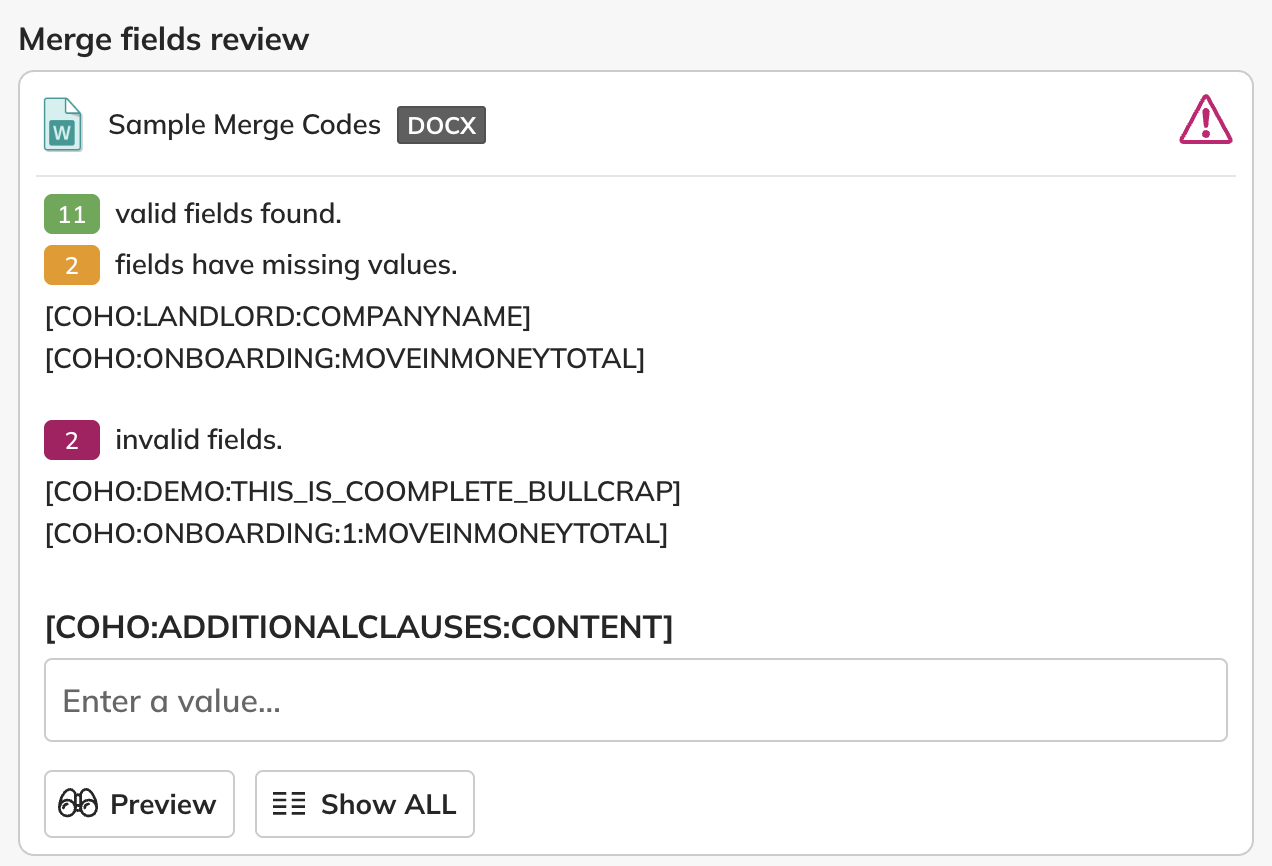Click the DOCX file type badge
1272x866 pixels.
pos(441,125)
